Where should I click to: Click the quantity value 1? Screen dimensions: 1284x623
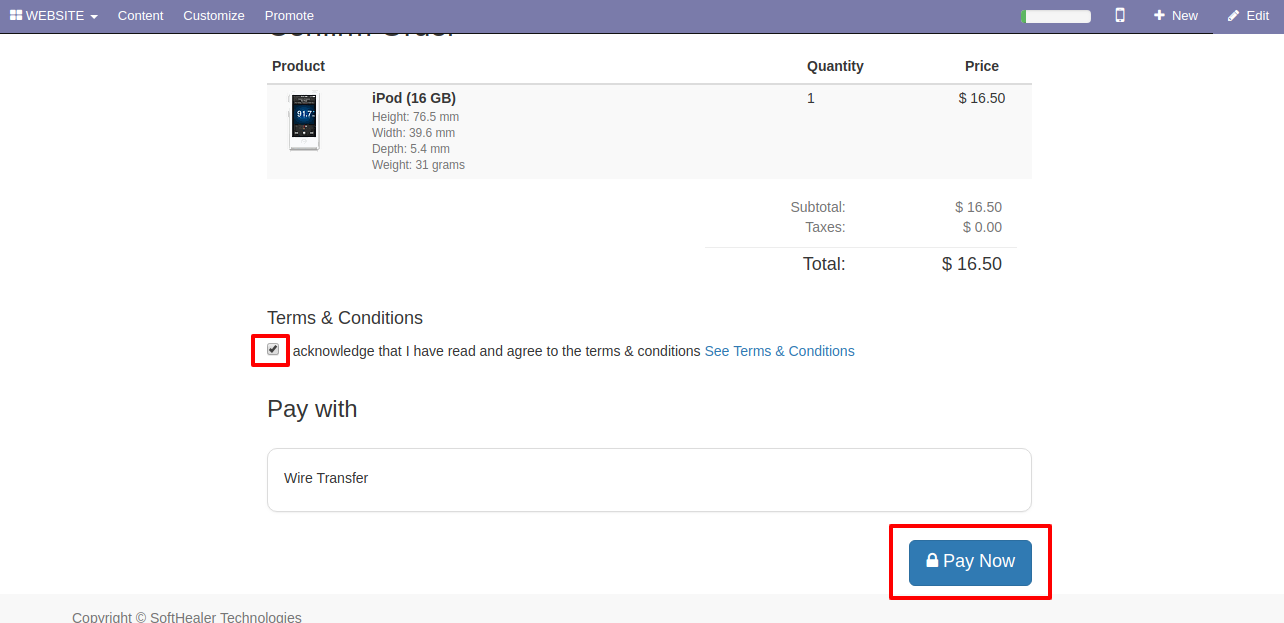click(x=811, y=98)
